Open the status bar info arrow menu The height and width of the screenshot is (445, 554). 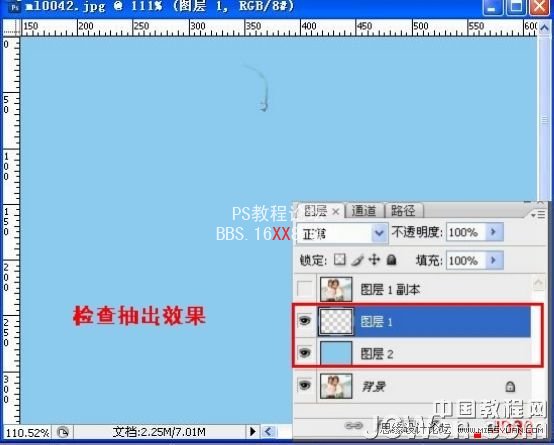click(253, 432)
